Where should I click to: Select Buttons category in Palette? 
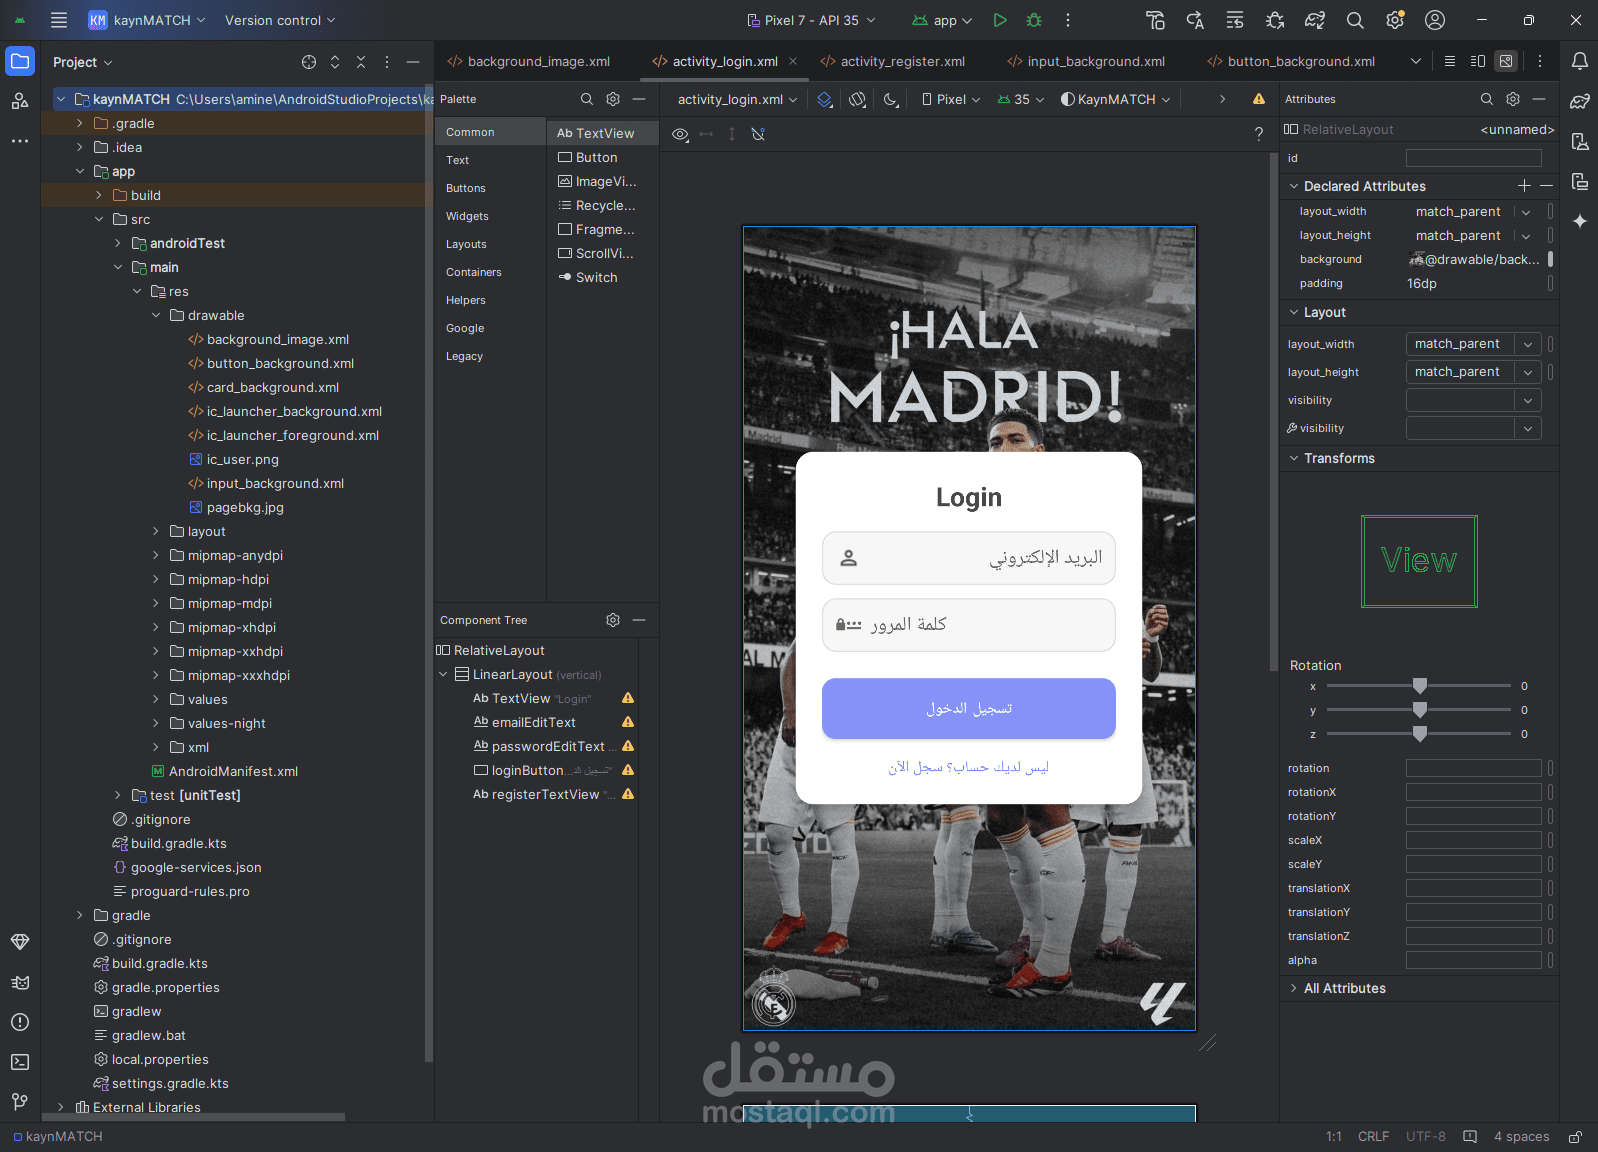[x=466, y=188]
